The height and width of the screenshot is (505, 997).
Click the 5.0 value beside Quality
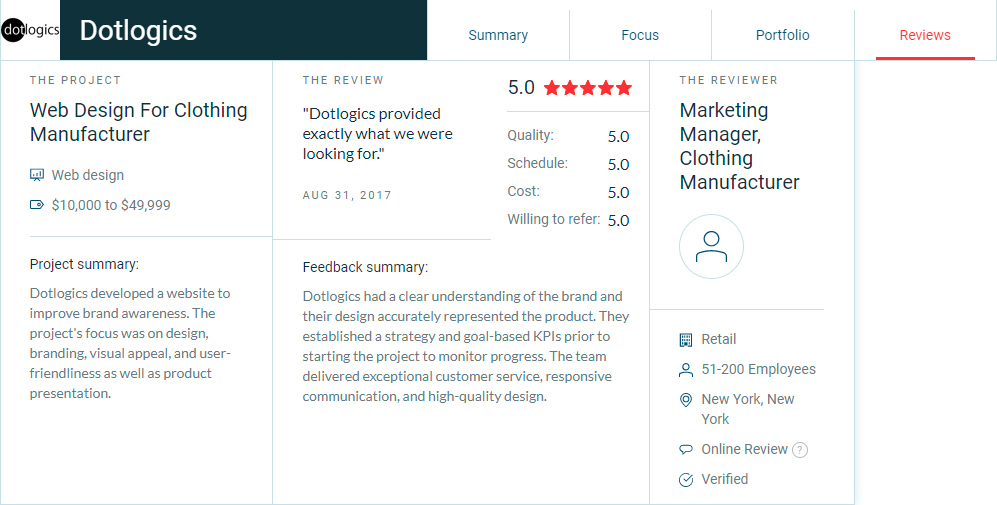click(618, 136)
